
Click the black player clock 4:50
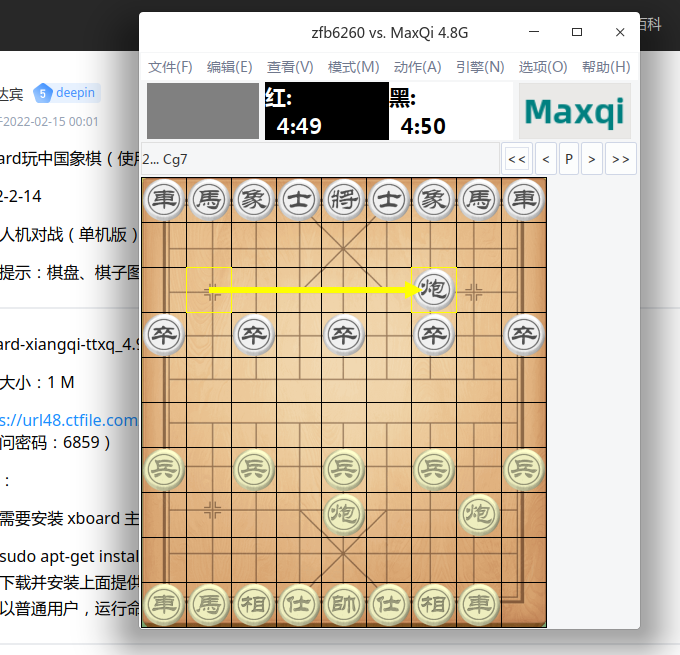(451, 111)
